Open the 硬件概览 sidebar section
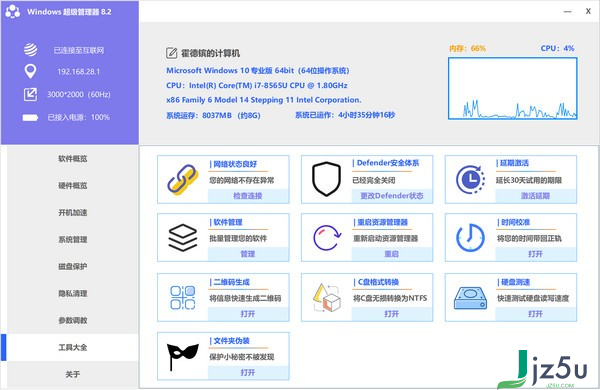Screen dimensions: 600x390 tap(73, 186)
